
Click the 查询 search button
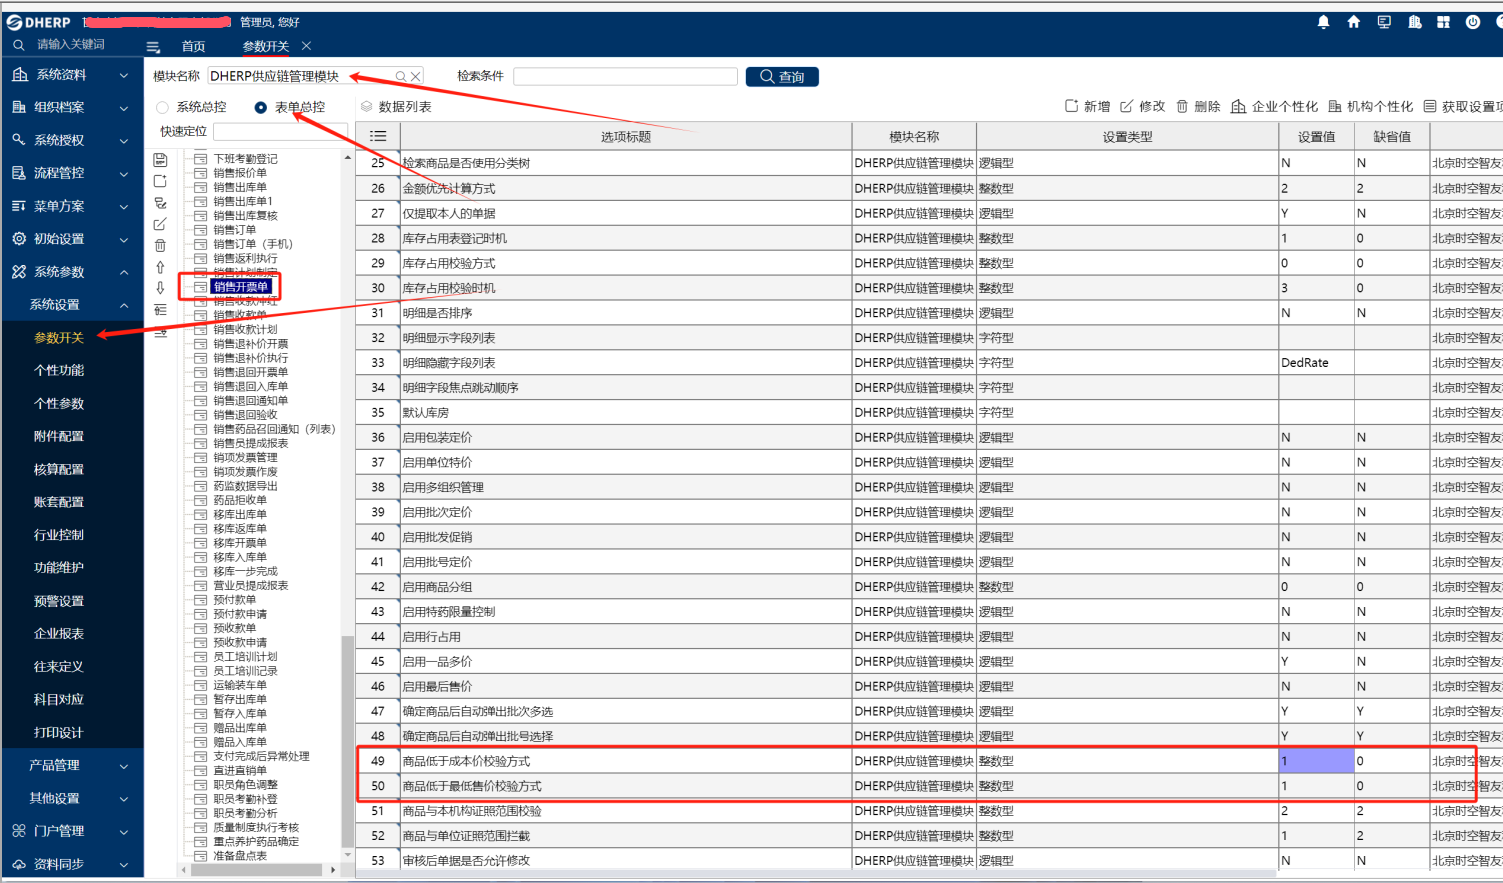tap(782, 77)
